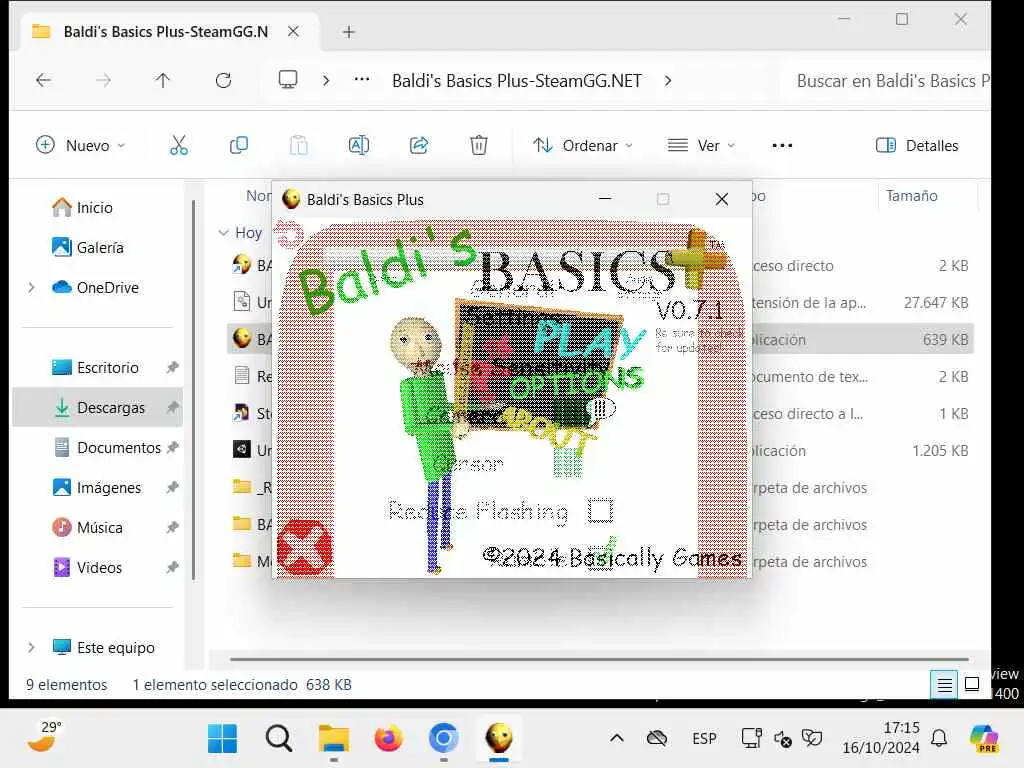Refresh the current folder view
The height and width of the screenshot is (768, 1024).
point(223,80)
